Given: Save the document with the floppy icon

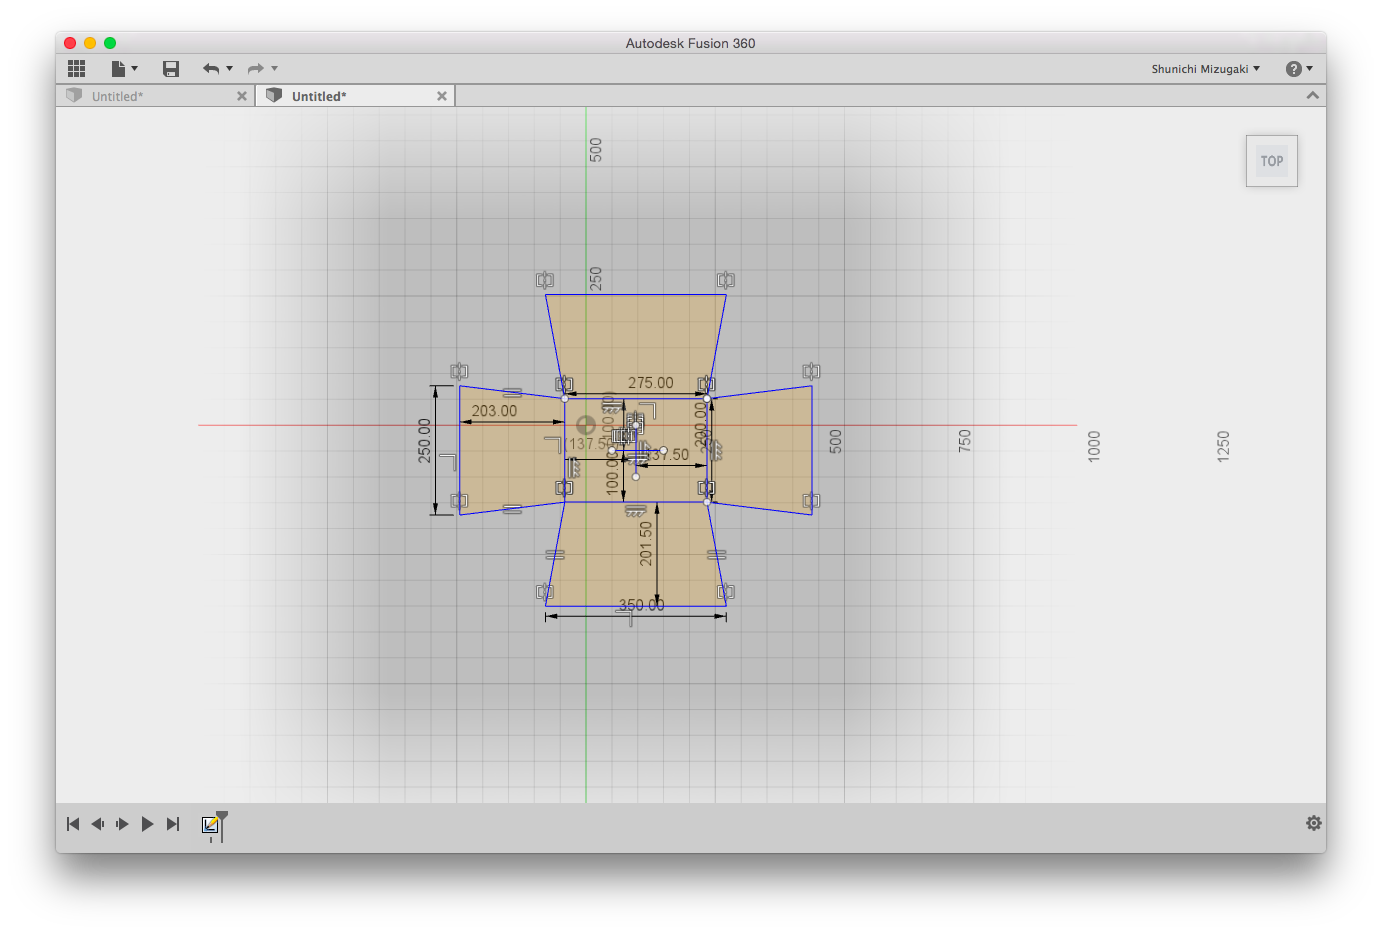Looking at the screenshot, I should coord(171,68).
